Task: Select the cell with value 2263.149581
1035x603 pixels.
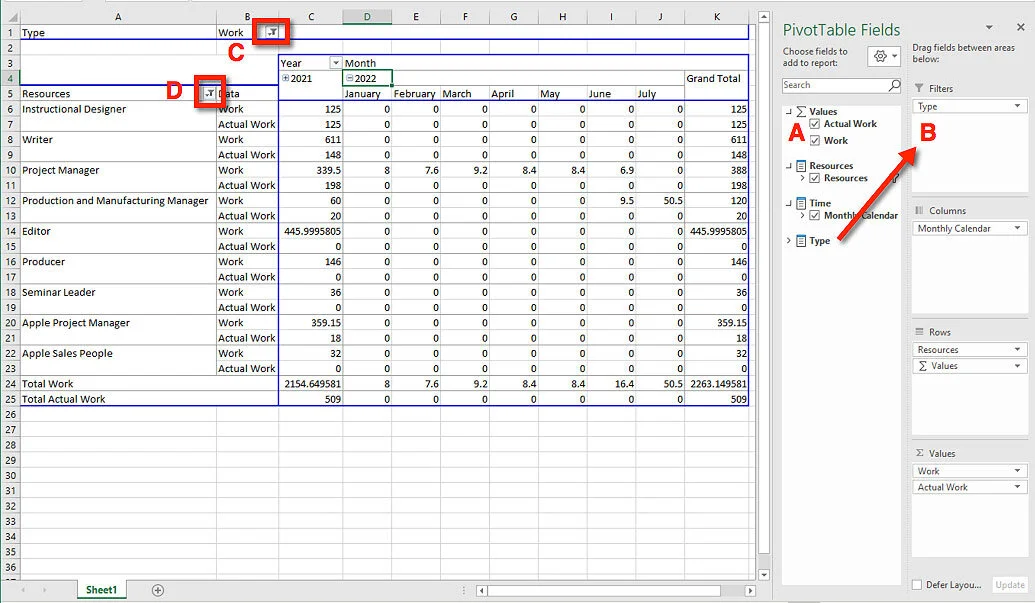Action: point(717,384)
